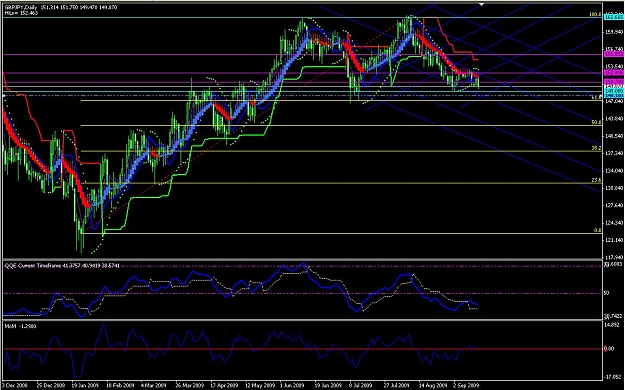Viewport: 625px width, 390px height.
Task: Click the 1 Jun 2009 date label
Action: [x=292, y=386]
